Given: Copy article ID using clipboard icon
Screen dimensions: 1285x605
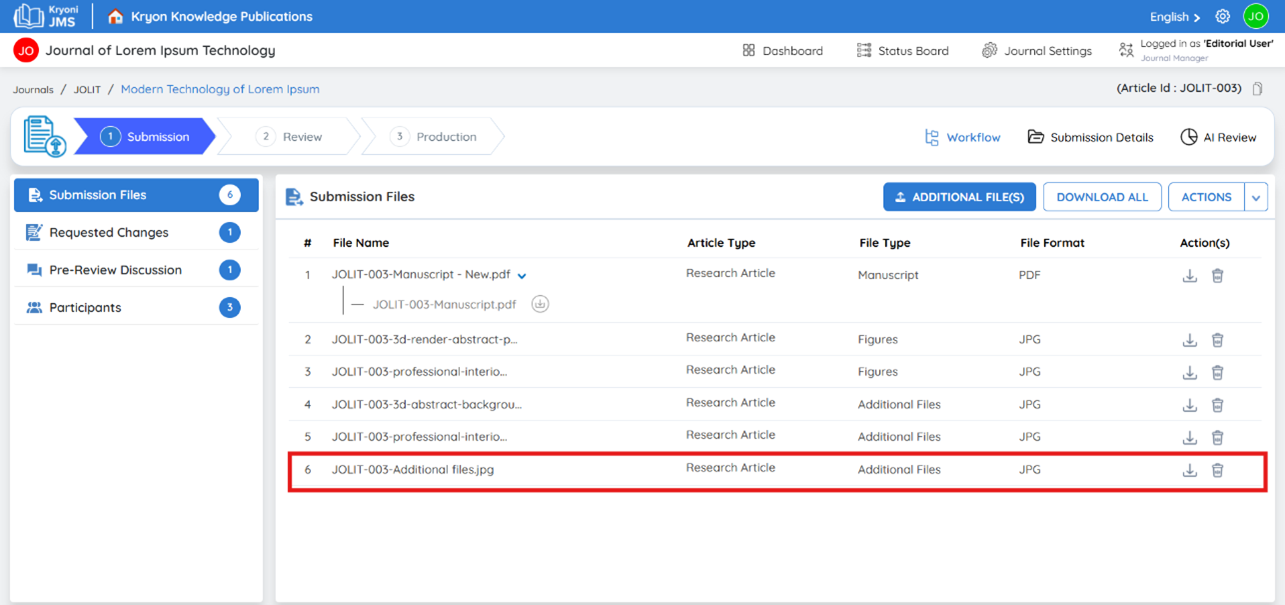Looking at the screenshot, I should (x=1258, y=89).
